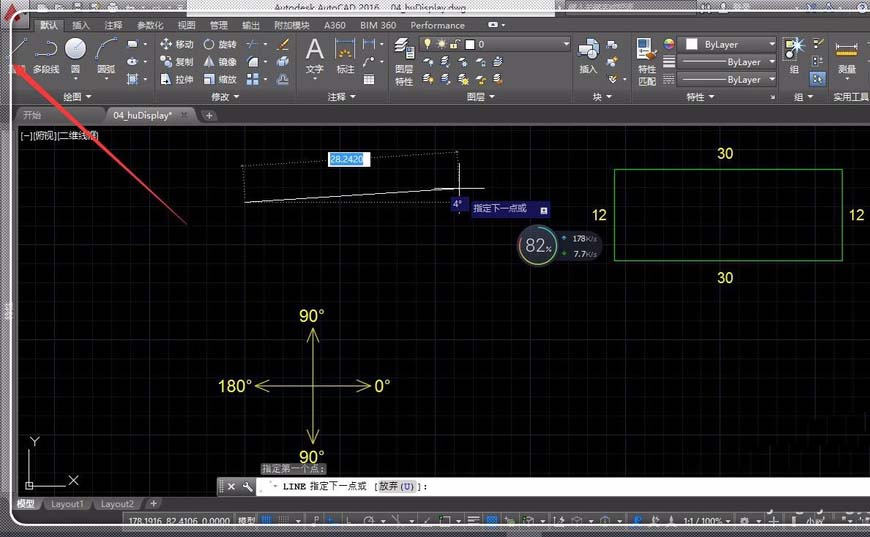Toggle the layer on/off lightbulb icon
The image size is (870, 537).
(x=428, y=45)
